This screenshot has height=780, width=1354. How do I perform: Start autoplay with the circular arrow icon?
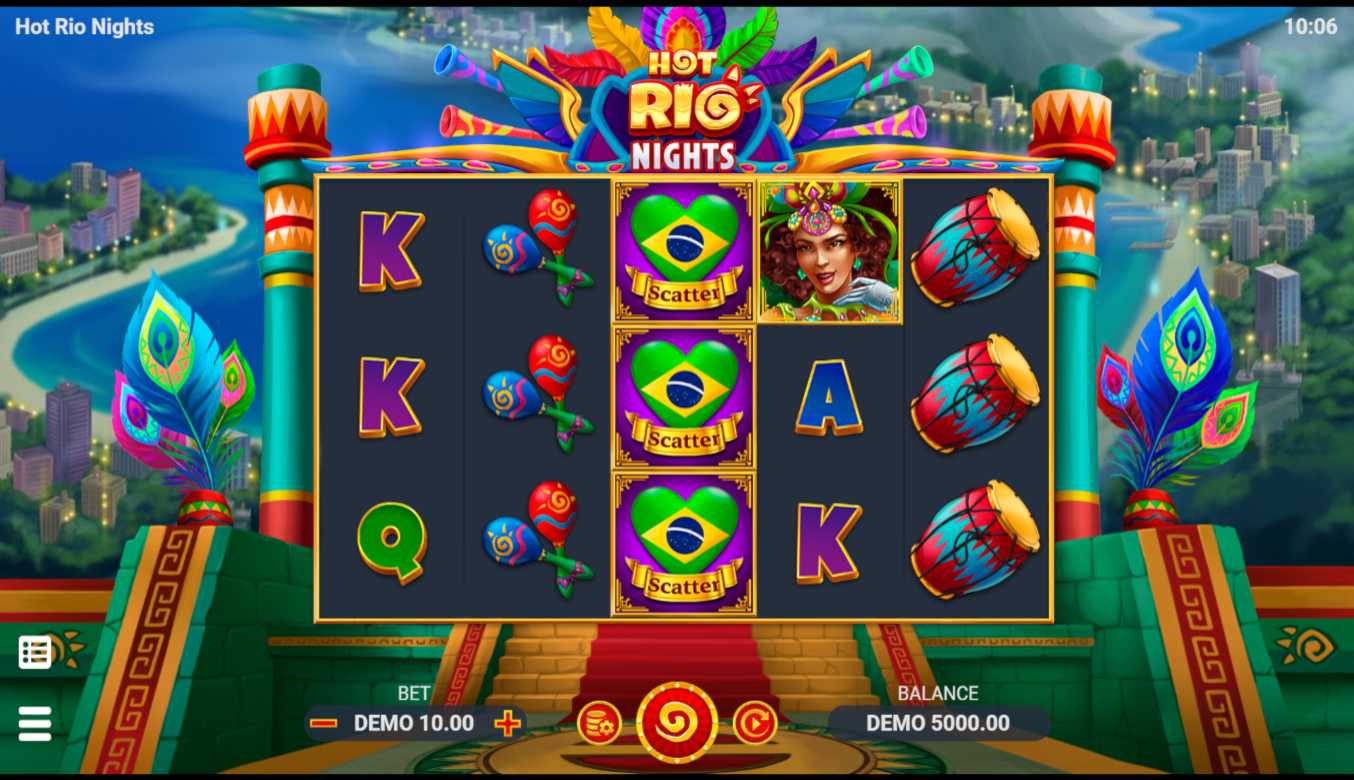[x=755, y=723]
